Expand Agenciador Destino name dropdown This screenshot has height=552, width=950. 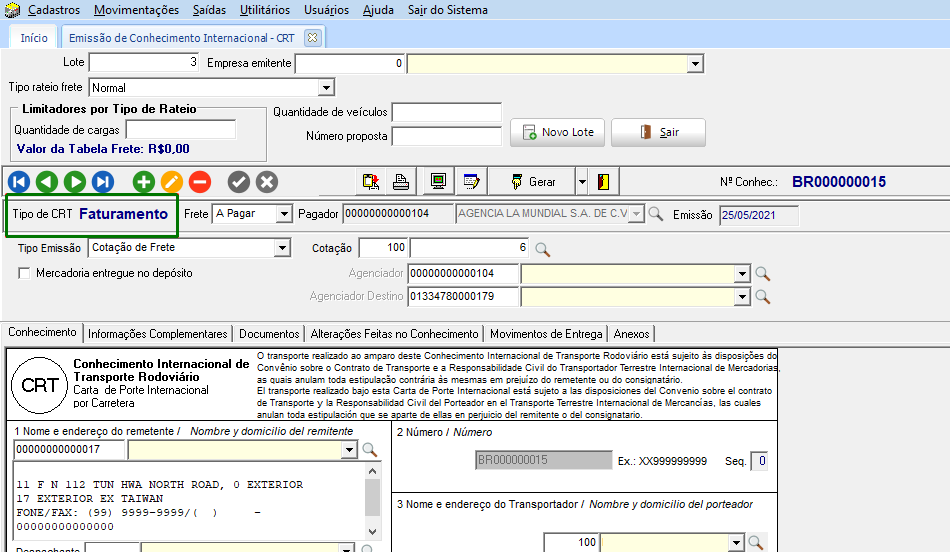coord(742,297)
